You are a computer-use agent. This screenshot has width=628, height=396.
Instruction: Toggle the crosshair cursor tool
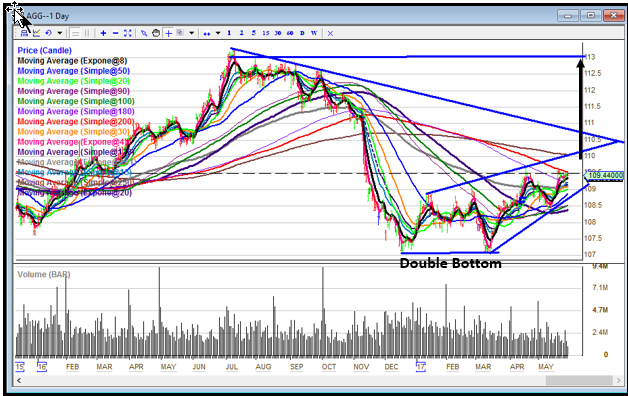pos(169,33)
